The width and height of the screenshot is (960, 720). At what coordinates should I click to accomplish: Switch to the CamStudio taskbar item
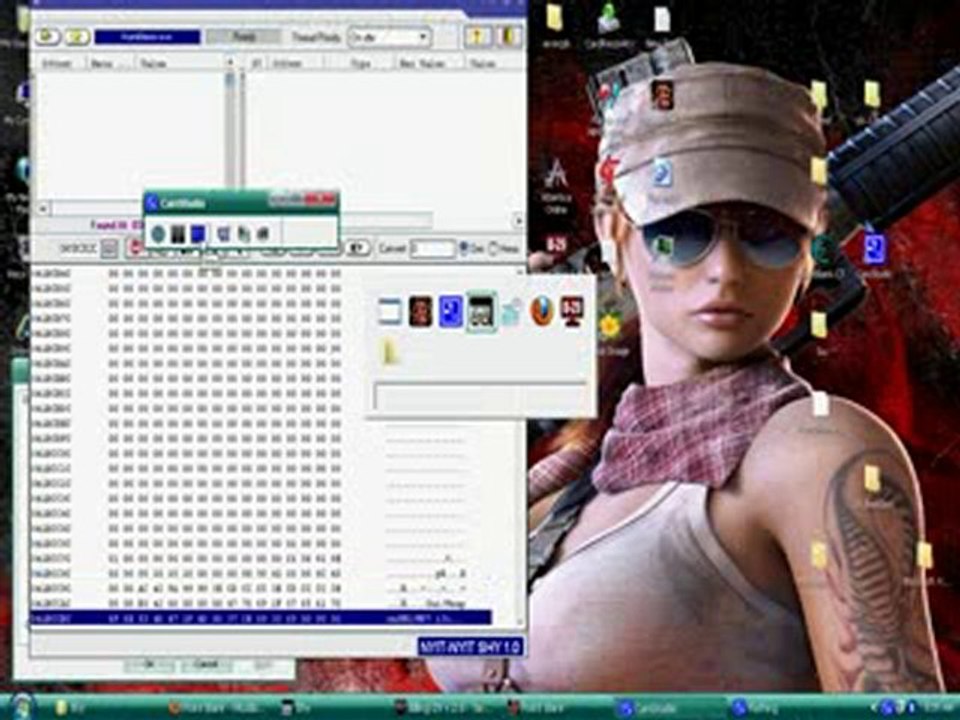point(670,708)
